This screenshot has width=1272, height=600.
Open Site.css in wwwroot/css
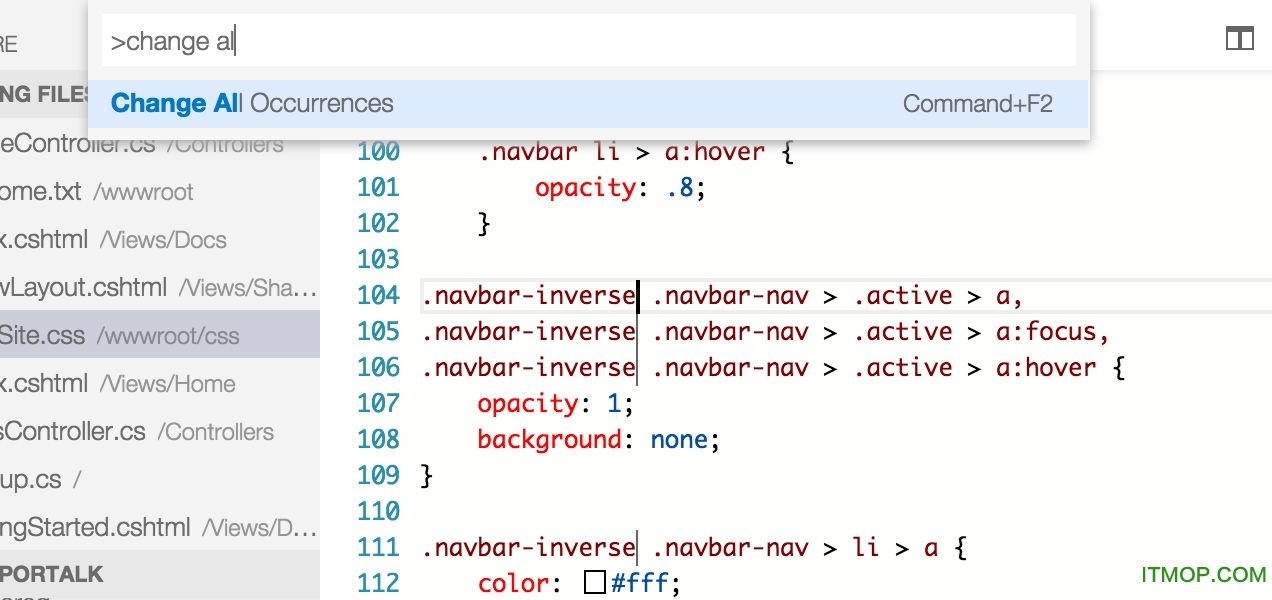(x=120, y=335)
